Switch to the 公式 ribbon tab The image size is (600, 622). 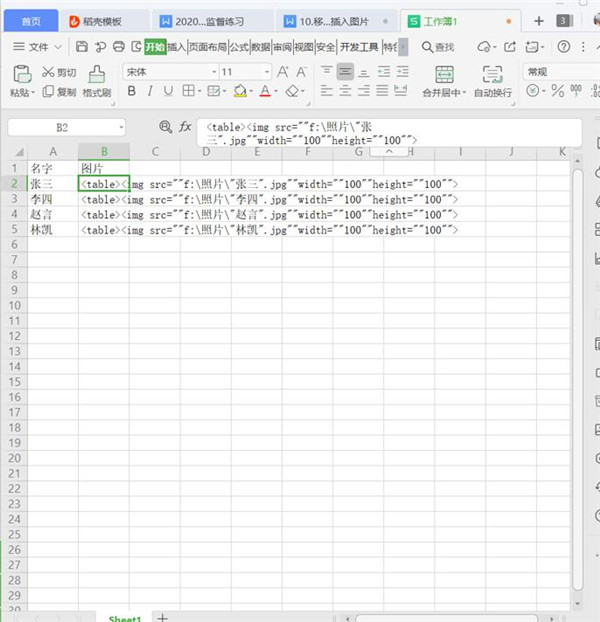239,47
